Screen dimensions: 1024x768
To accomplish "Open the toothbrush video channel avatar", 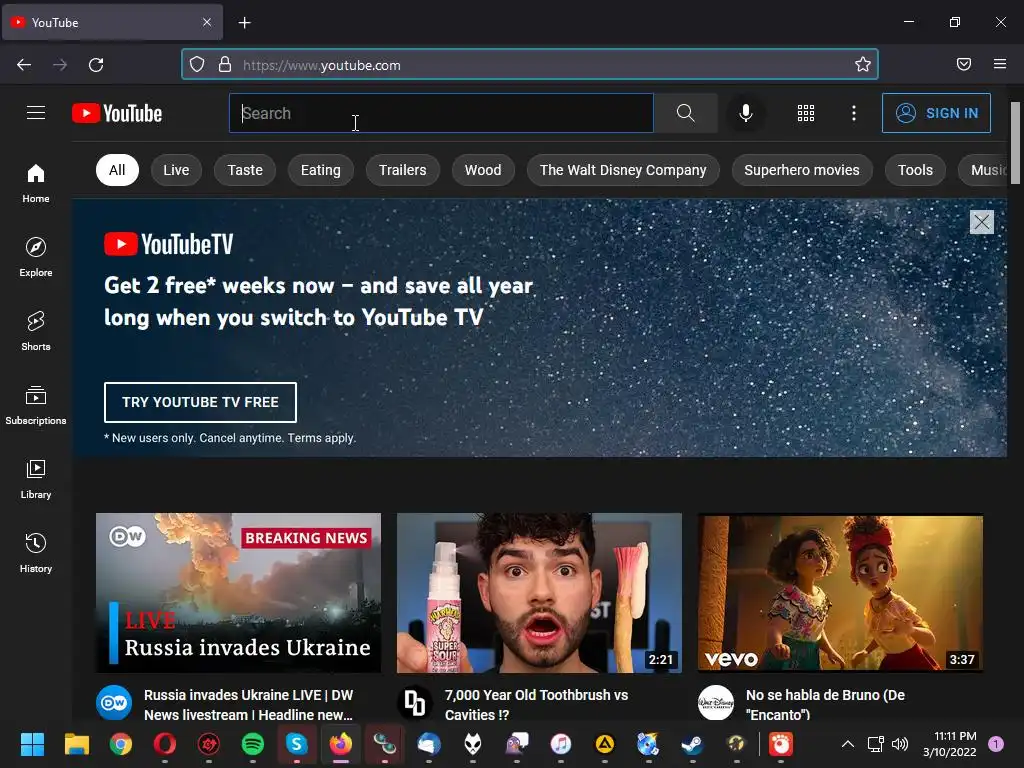I will (x=415, y=703).
